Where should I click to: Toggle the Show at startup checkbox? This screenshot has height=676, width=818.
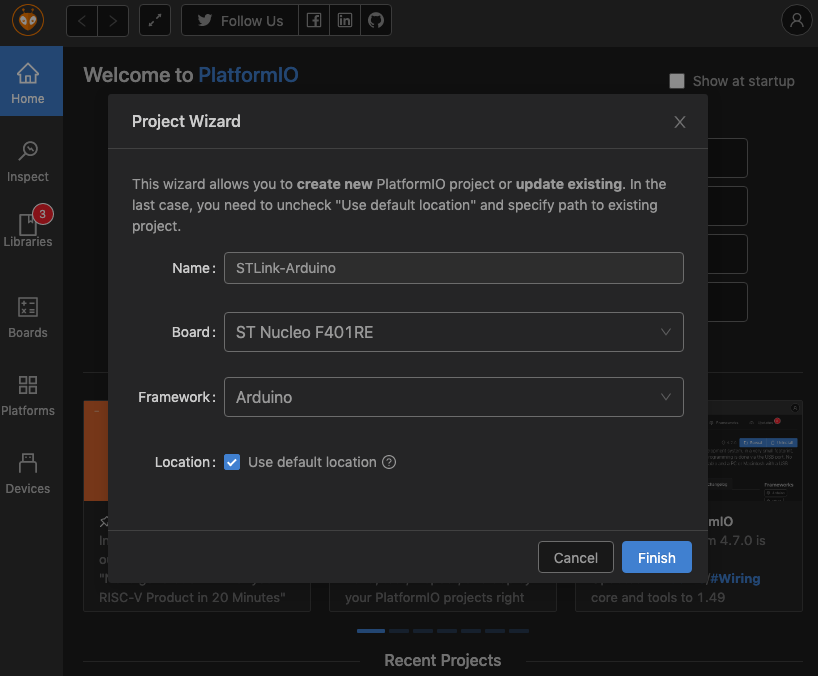coord(677,81)
